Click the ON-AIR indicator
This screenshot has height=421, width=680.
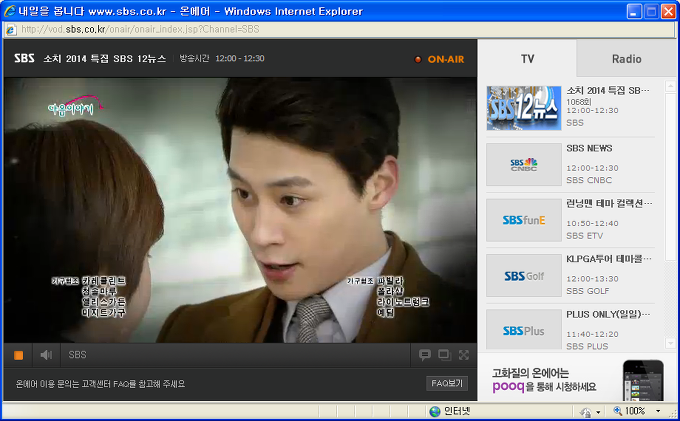[x=440, y=59]
